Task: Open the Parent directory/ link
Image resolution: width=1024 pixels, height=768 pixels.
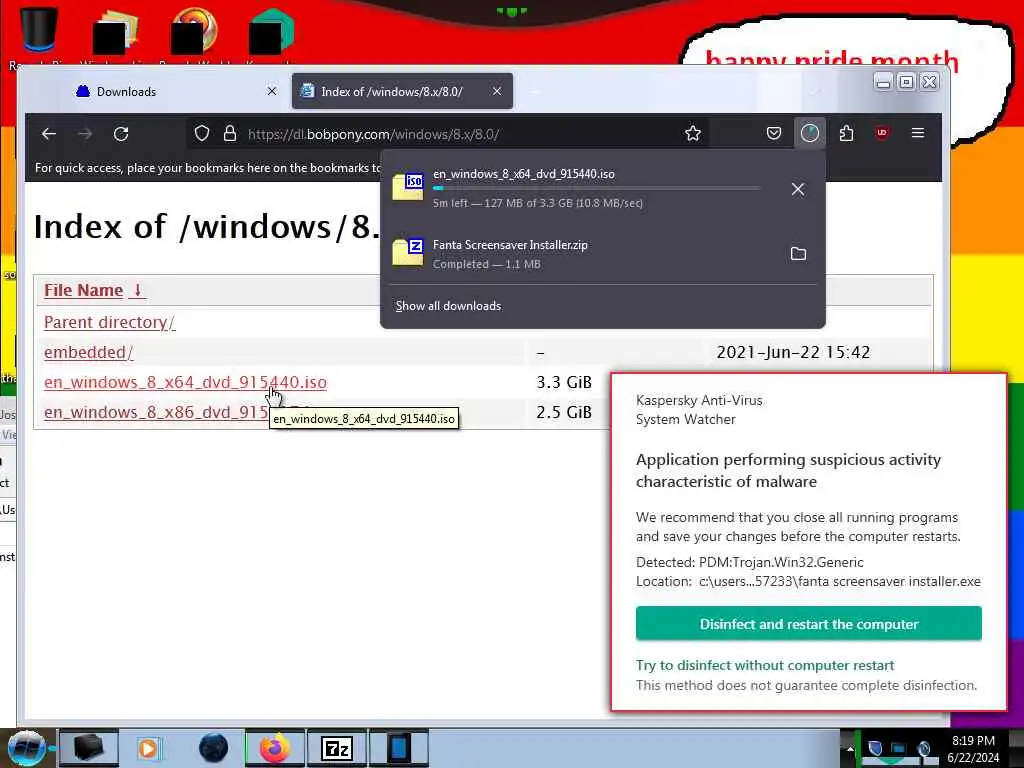Action: 109,322
